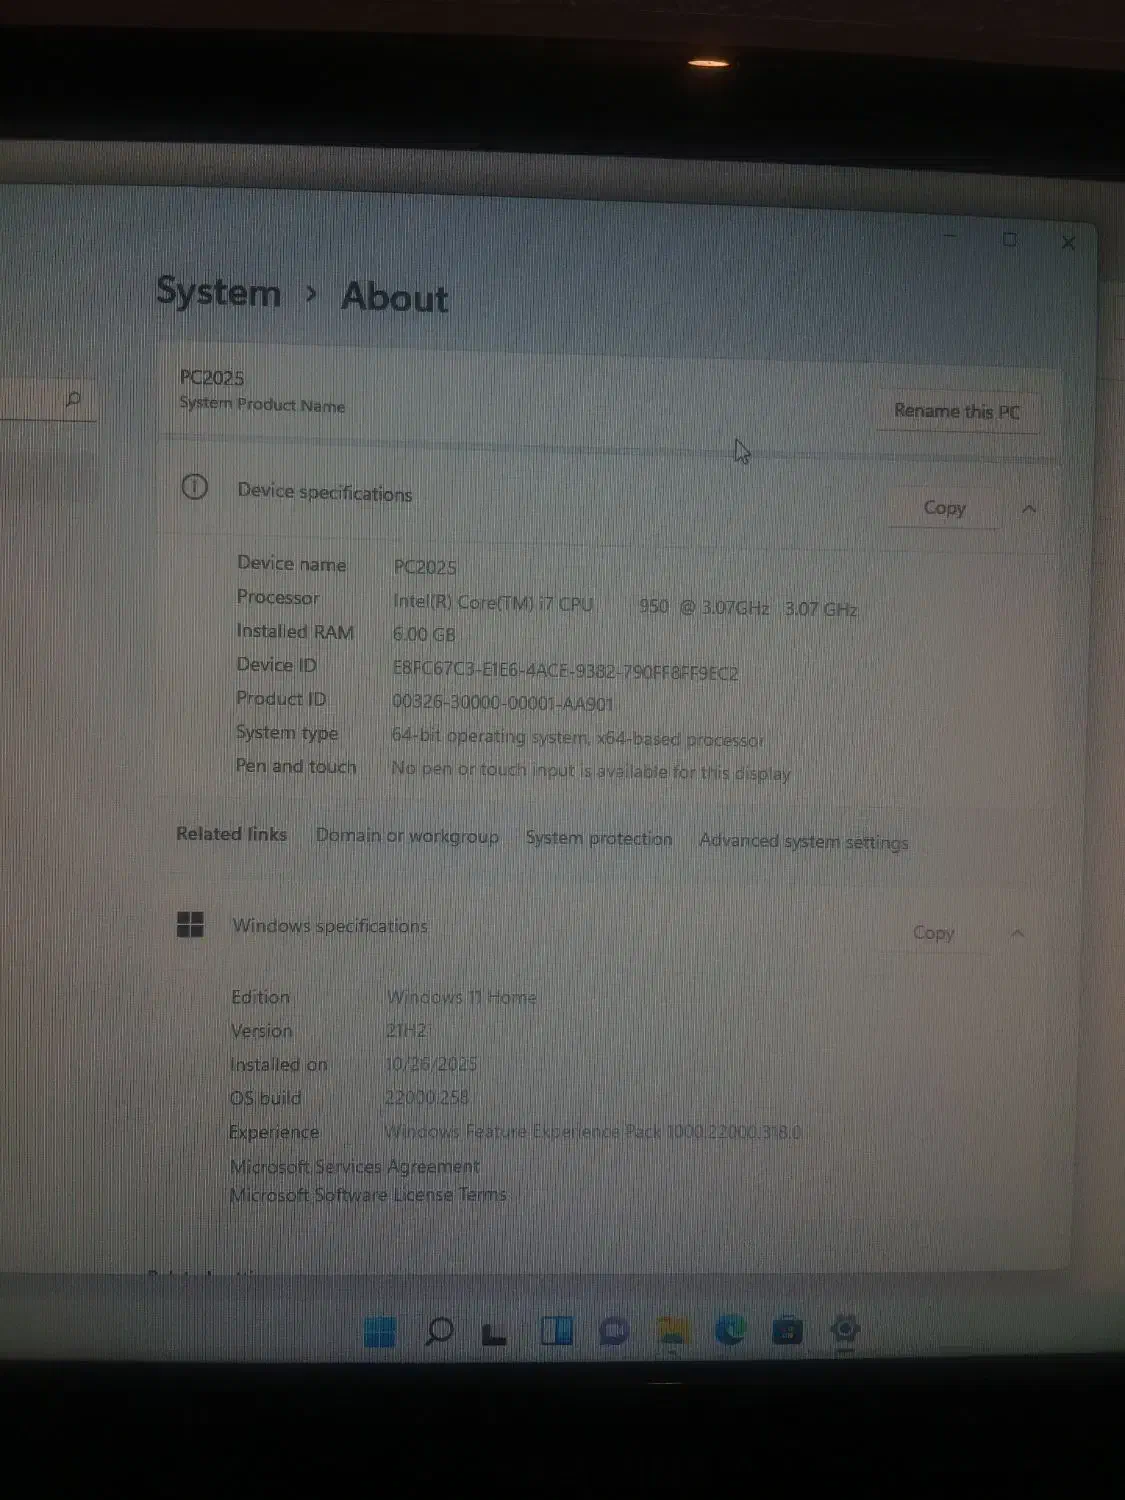This screenshot has height=1500, width=1125.
Task: Select the 64-bit operating system text
Action: tap(577, 737)
